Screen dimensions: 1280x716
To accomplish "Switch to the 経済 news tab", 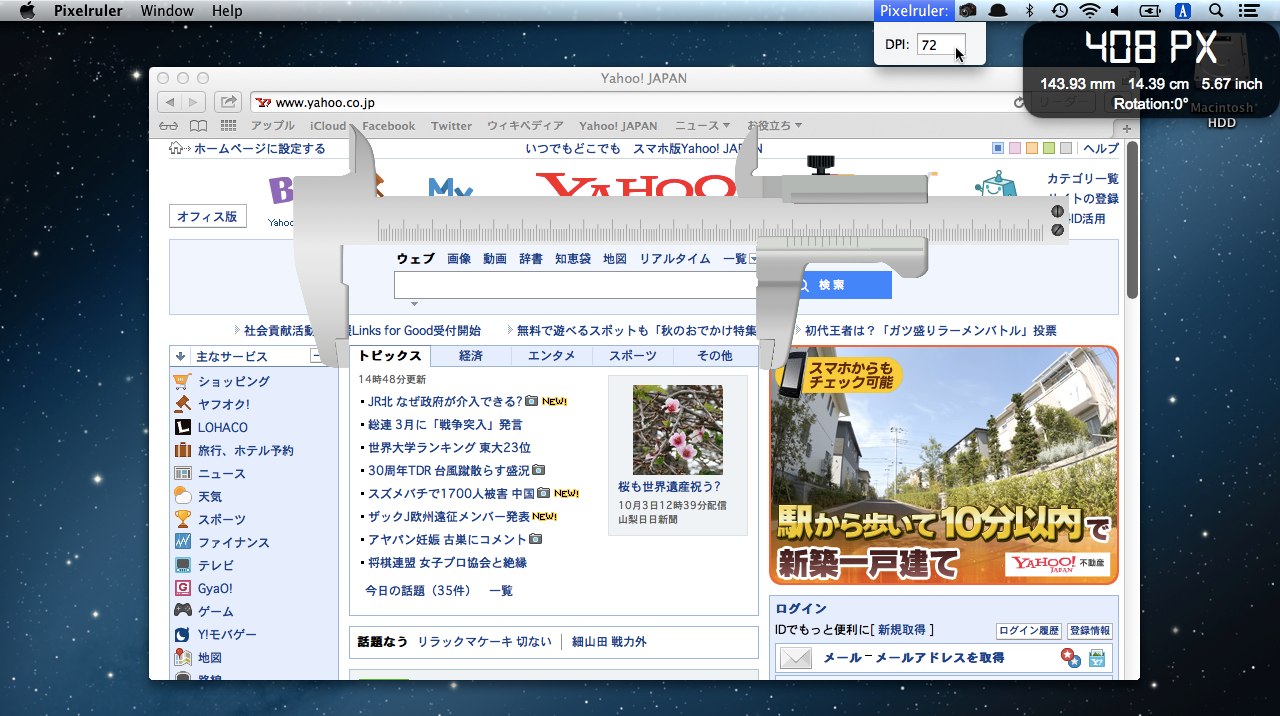I will [471, 356].
